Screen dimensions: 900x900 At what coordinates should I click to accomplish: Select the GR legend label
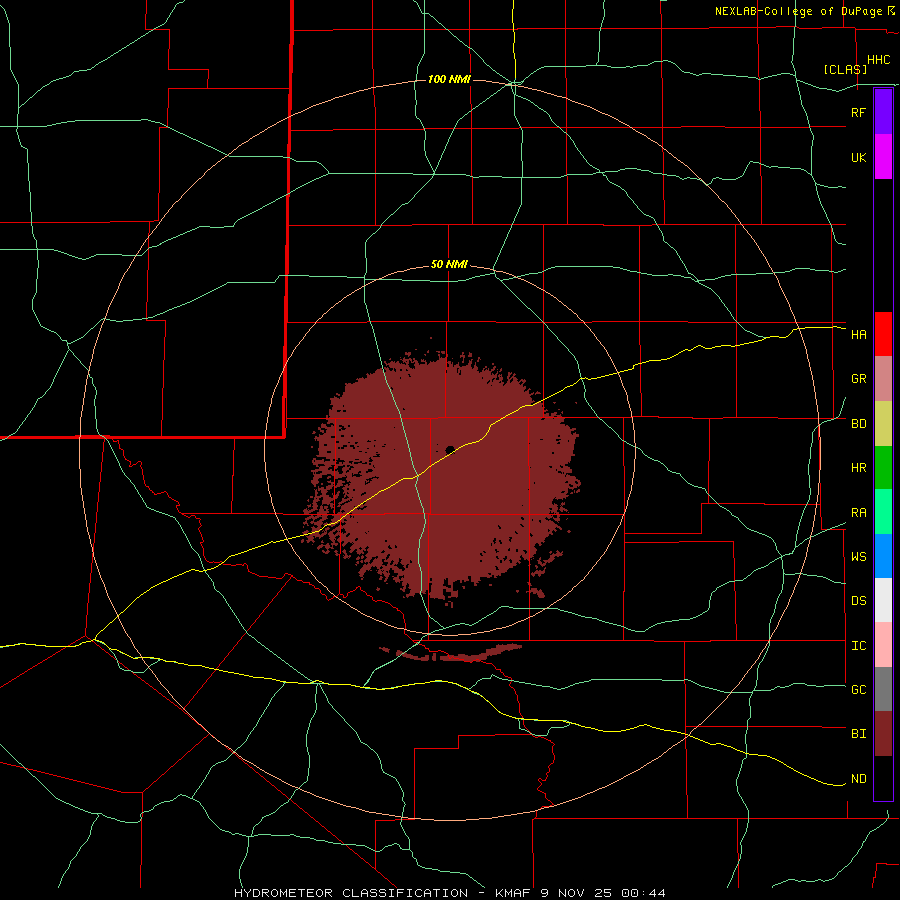pyautogui.click(x=859, y=379)
